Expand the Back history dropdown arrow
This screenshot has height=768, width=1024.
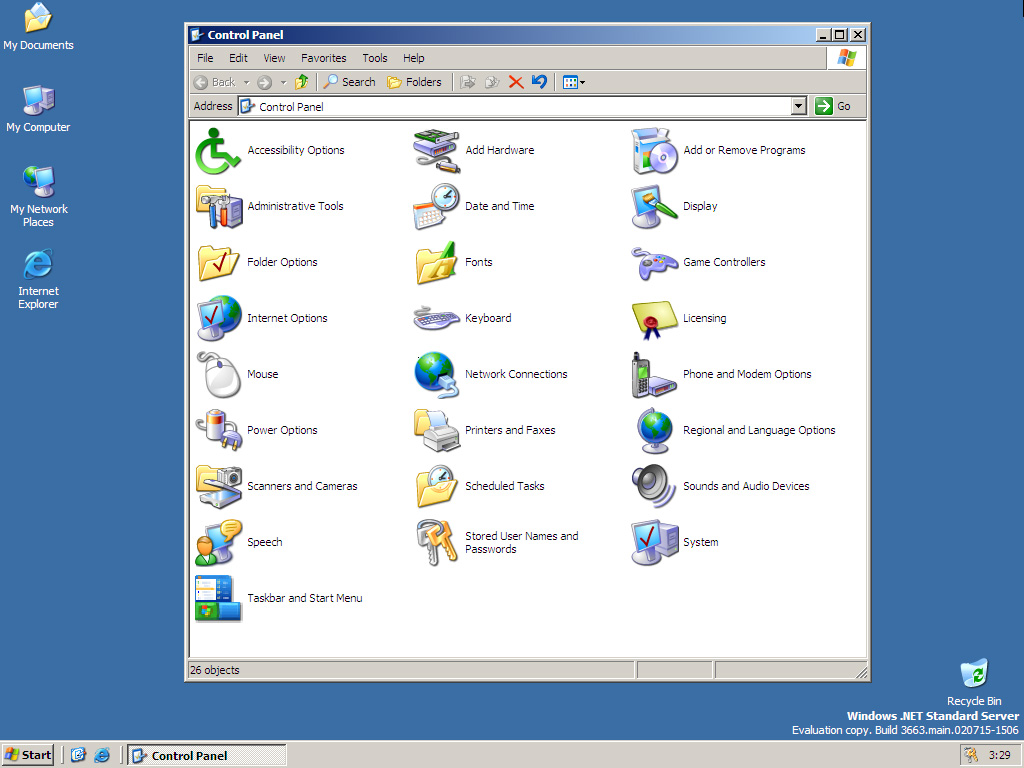click(246, 82)
